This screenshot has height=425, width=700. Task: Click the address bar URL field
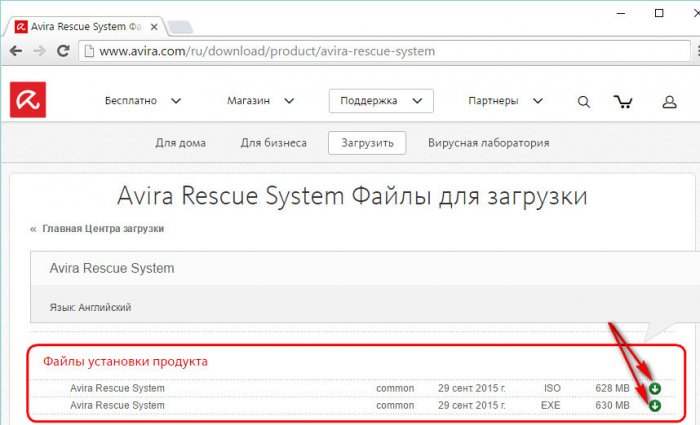pos(385,51)
